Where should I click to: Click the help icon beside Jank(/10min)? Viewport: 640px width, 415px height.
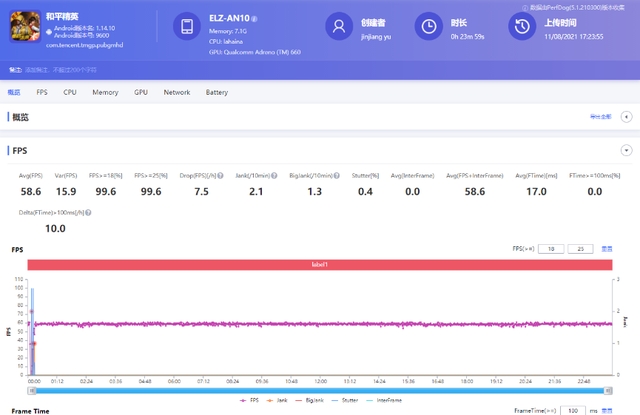coord(274,175)
